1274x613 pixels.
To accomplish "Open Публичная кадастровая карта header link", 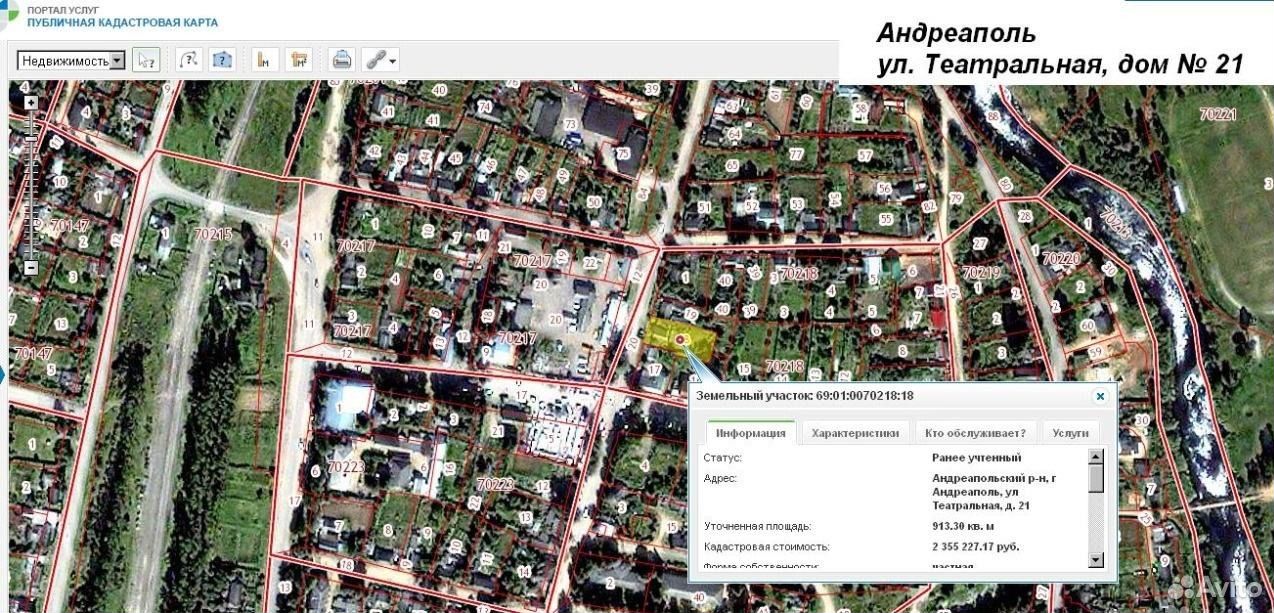I will [x=122, y=22].
